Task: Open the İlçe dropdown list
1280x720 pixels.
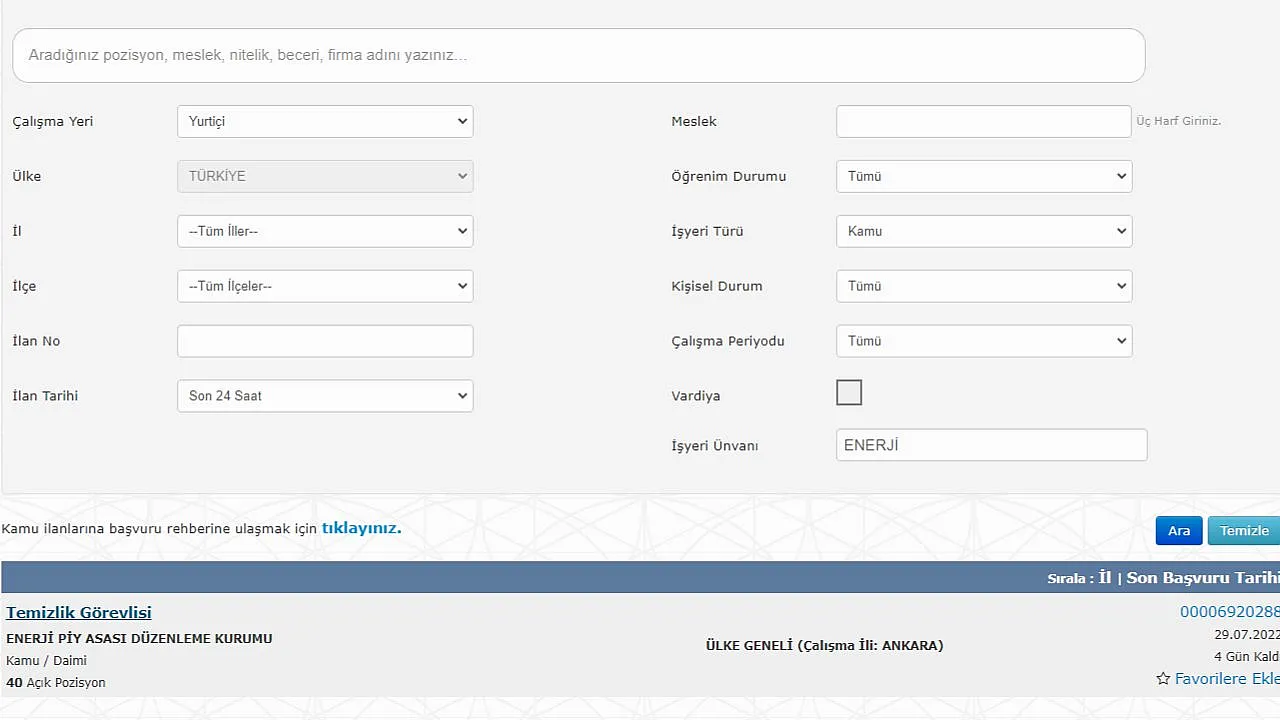Action: tap(325, 286)
